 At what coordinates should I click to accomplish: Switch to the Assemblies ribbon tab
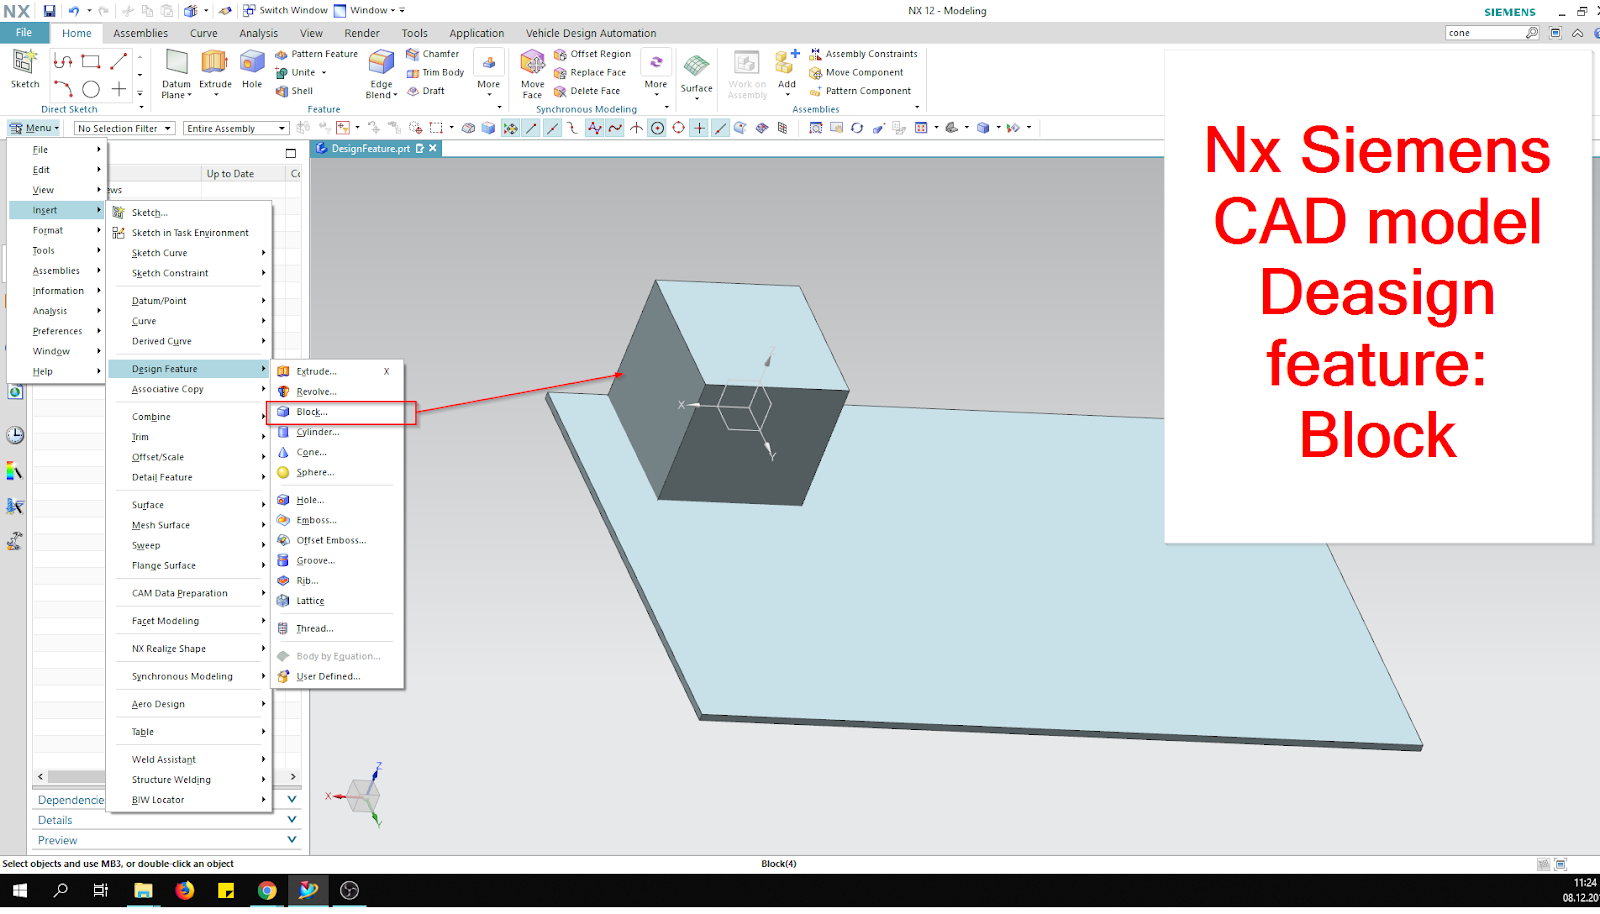pos(141,33)
